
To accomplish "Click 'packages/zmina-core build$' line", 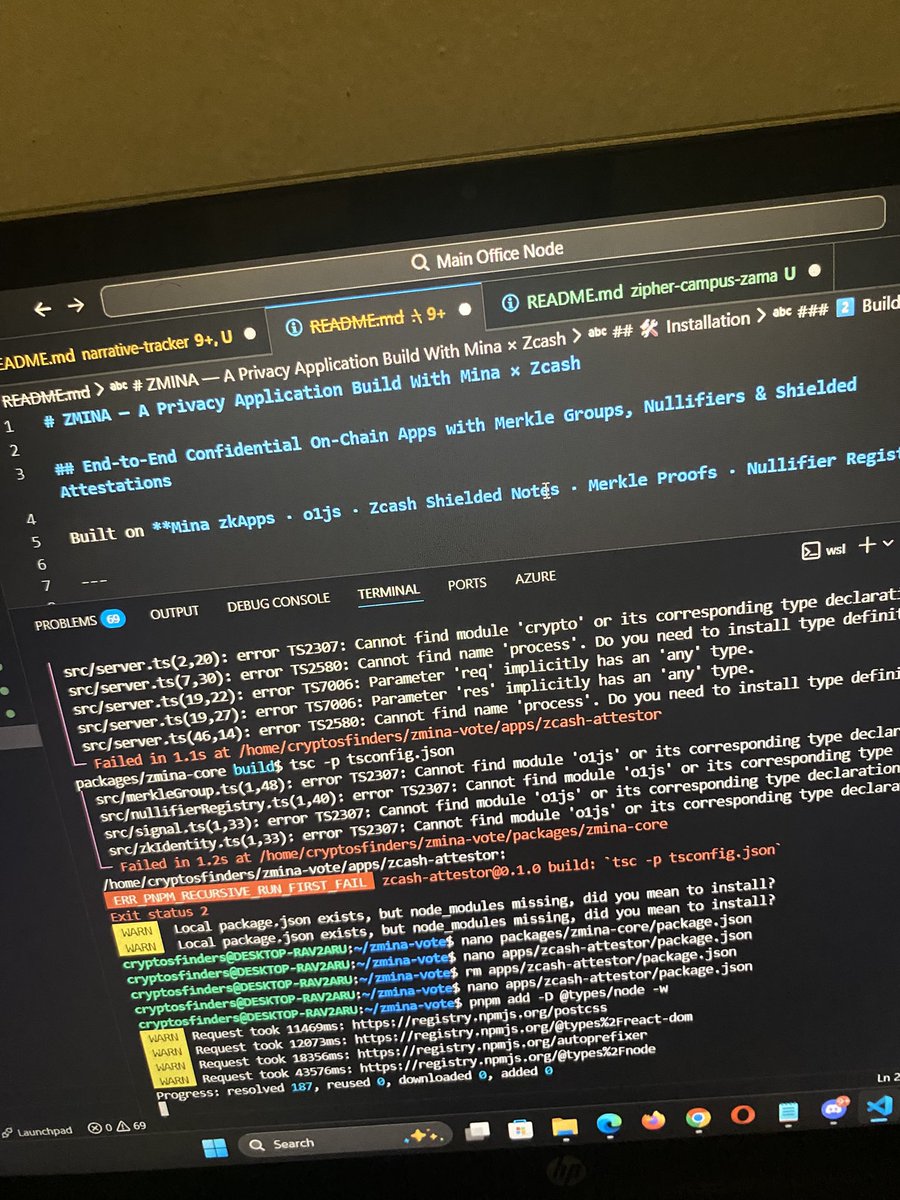I will pos(180,774).
